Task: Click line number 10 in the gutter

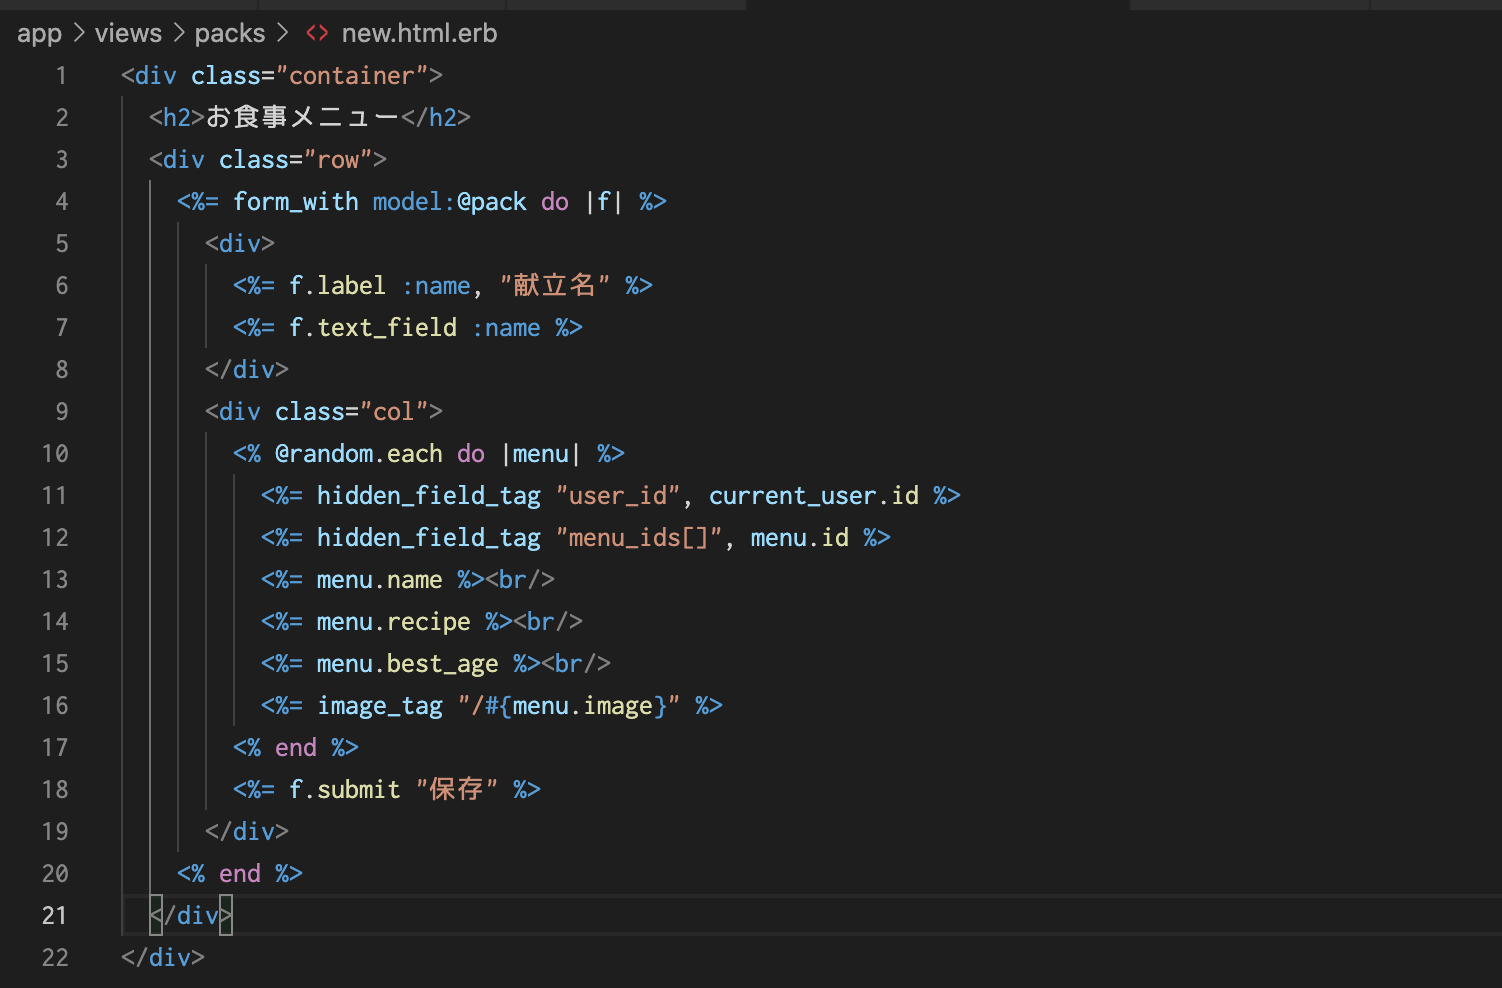Action: click(55, 454)
